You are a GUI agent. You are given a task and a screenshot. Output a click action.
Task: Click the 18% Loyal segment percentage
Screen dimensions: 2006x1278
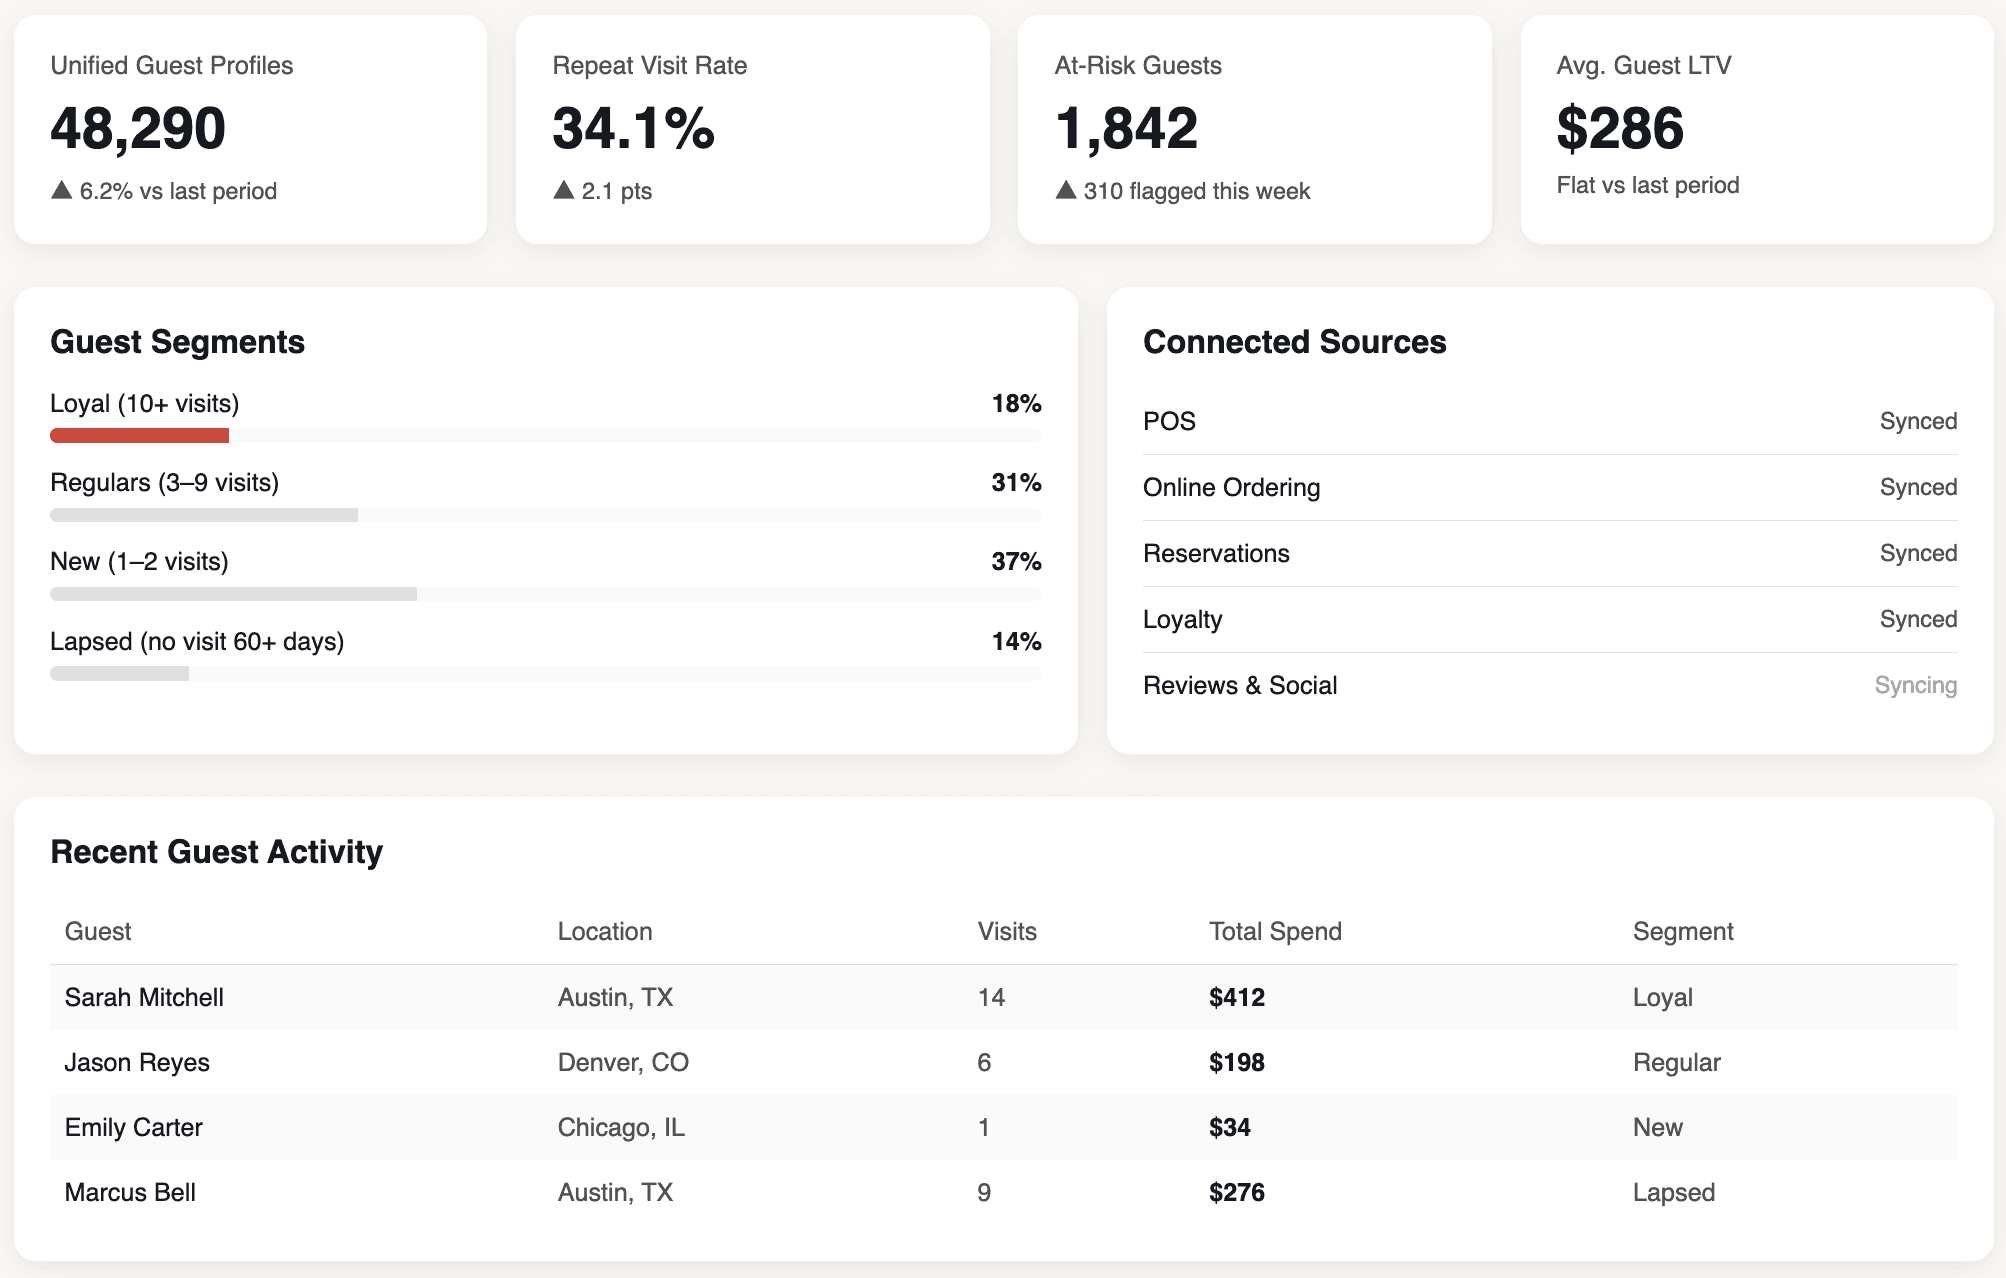[1017, 403]
